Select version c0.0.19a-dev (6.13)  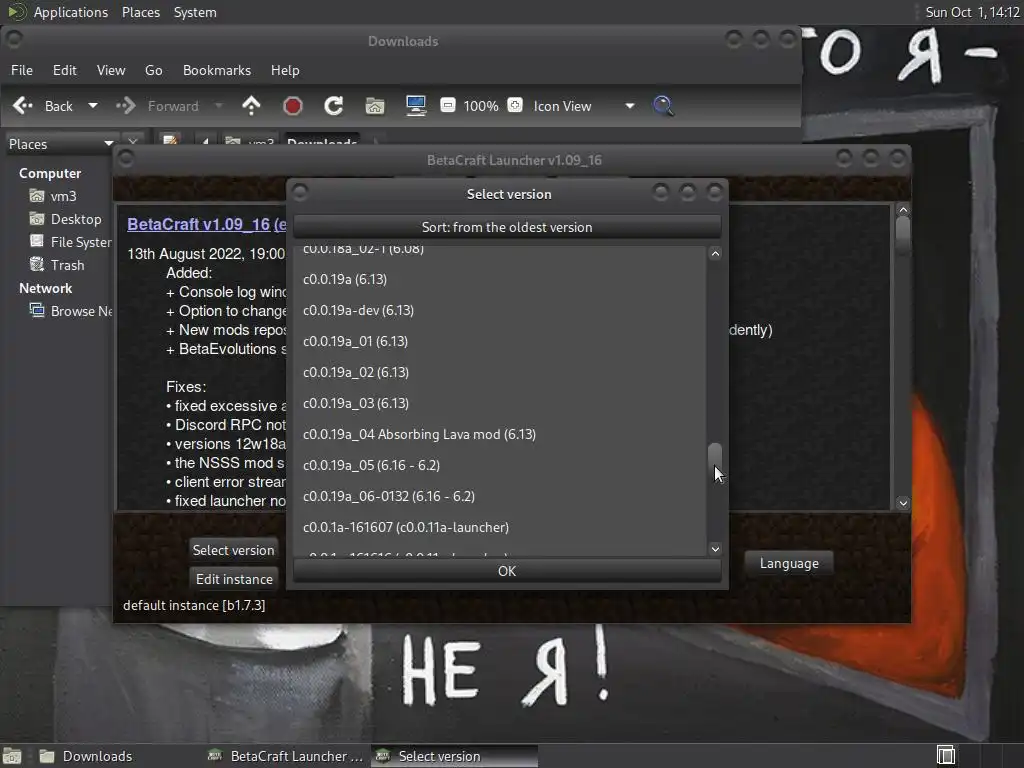(500, 310)
